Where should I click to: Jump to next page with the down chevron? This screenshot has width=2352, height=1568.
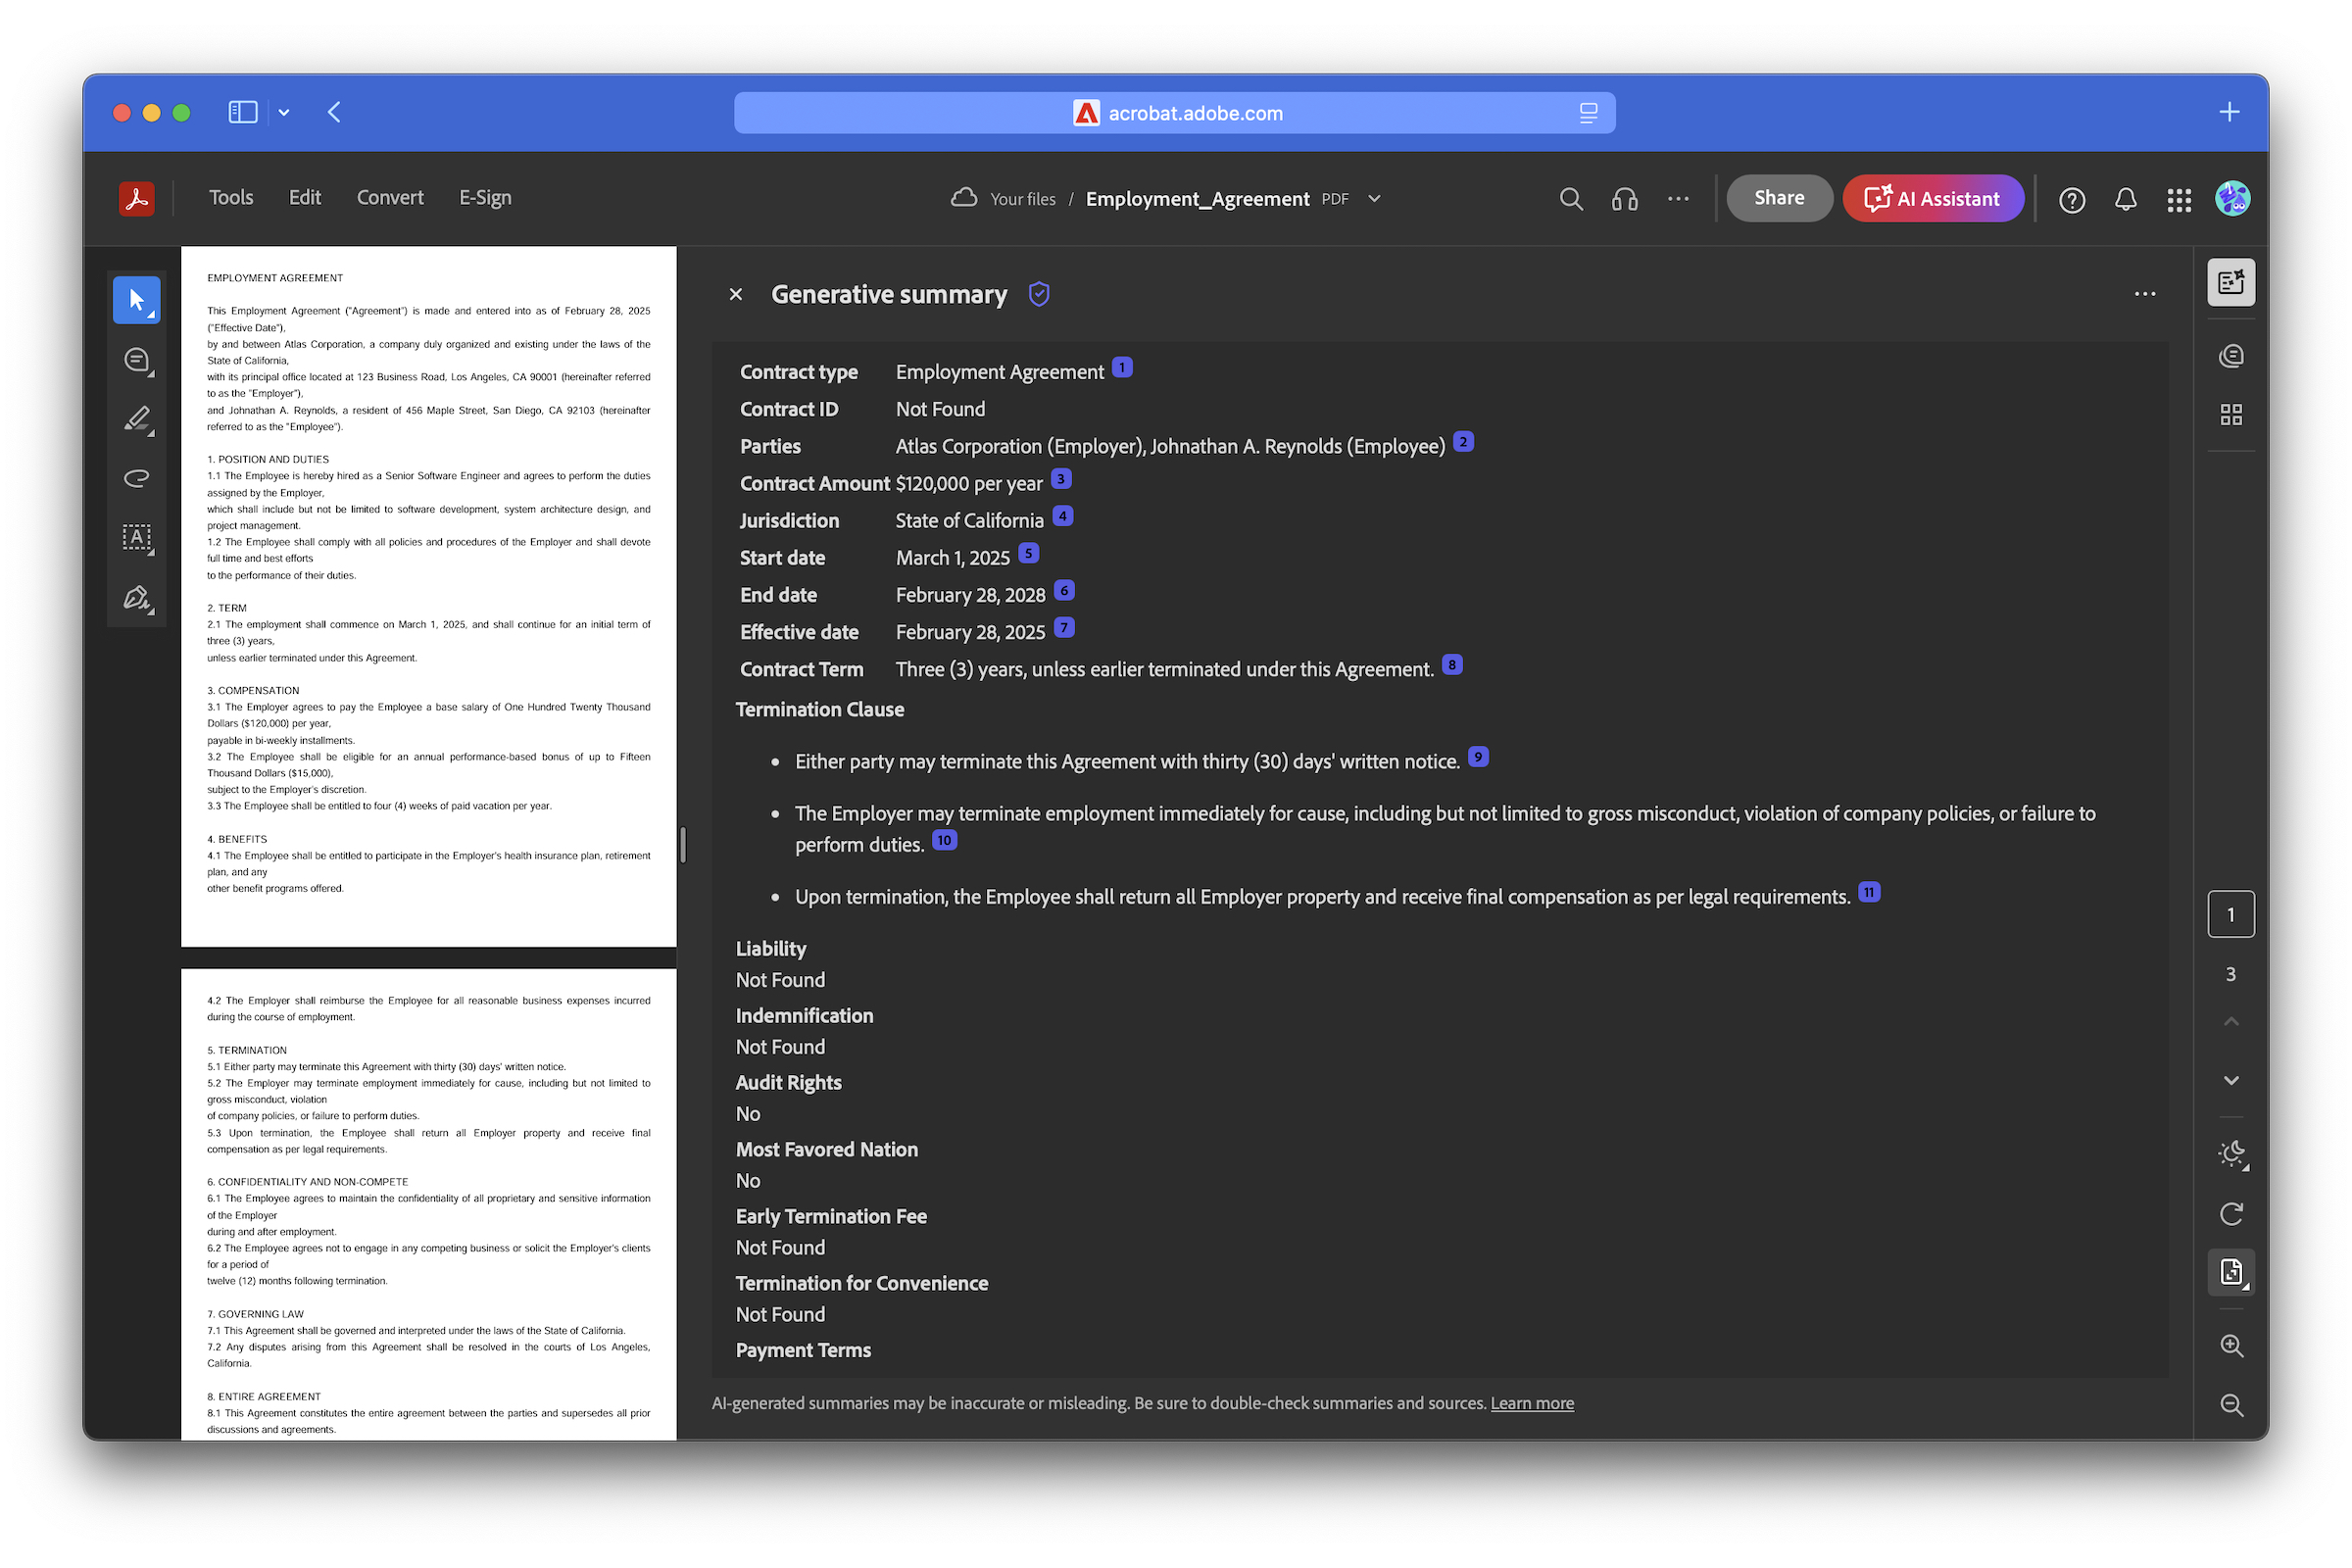(2232, 1080)
